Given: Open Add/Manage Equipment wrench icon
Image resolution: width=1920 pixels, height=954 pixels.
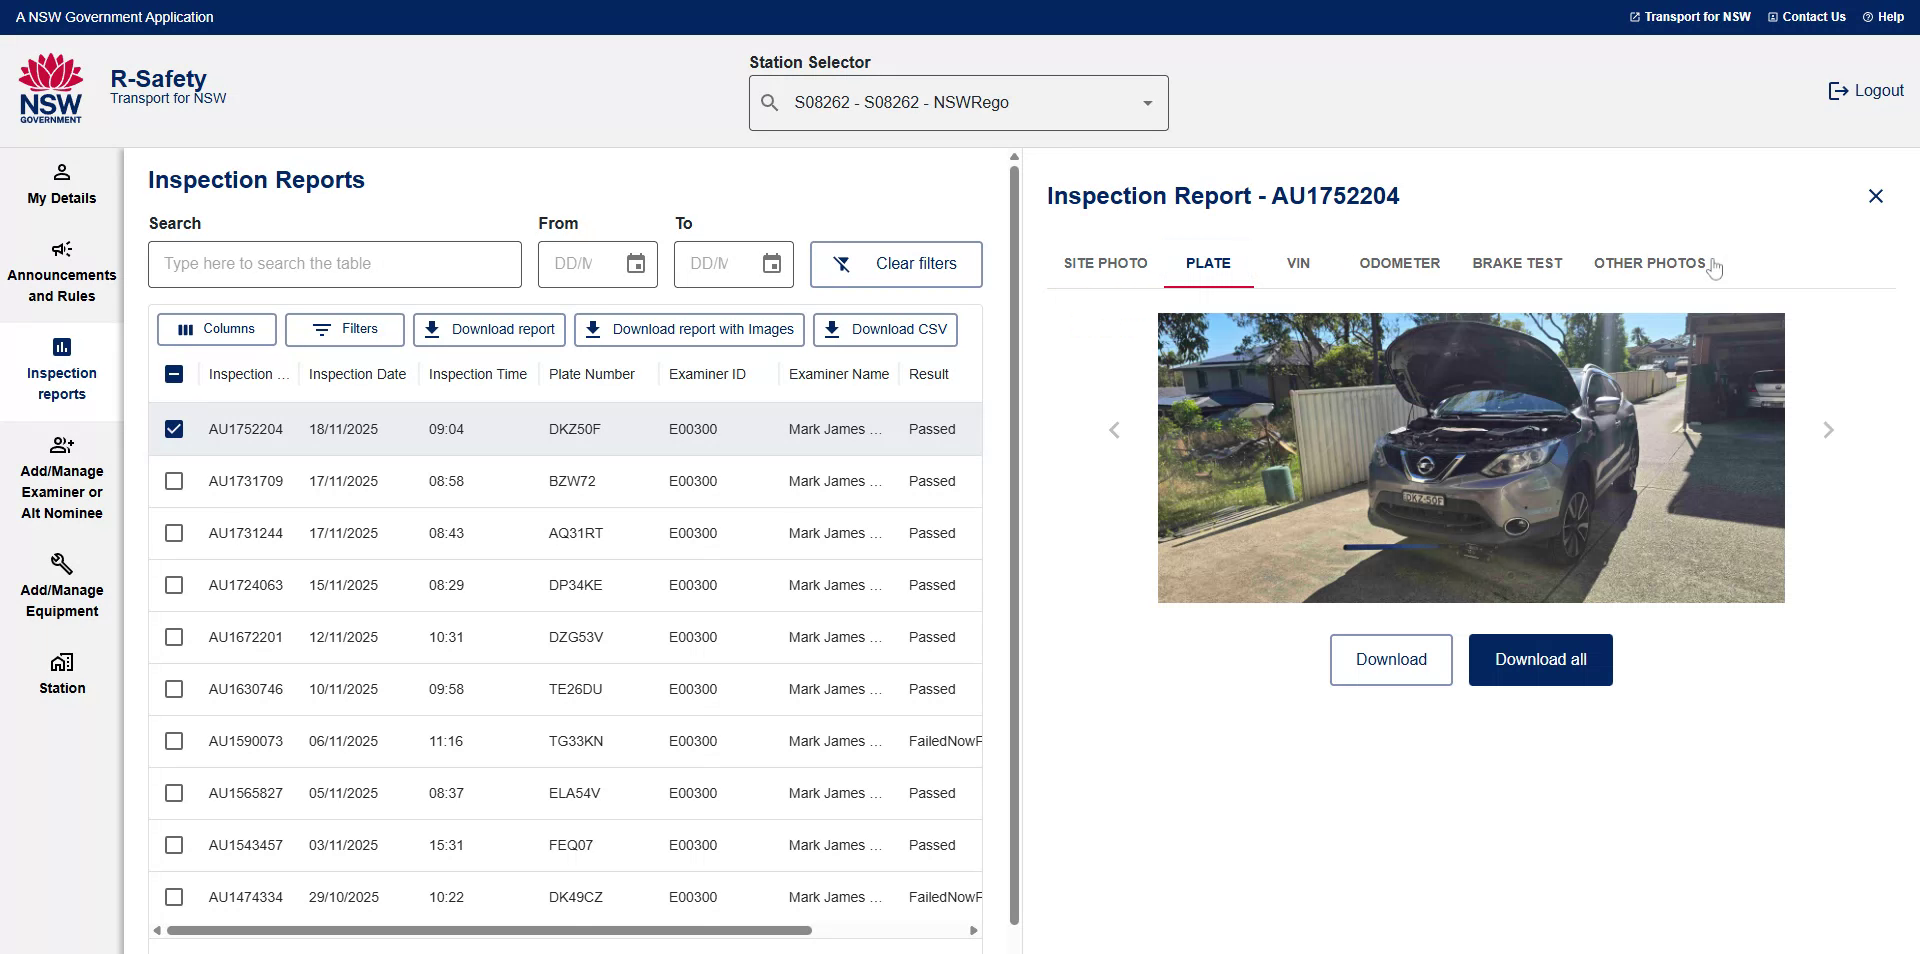Looking at the screenshot, I should coord(62,564).
